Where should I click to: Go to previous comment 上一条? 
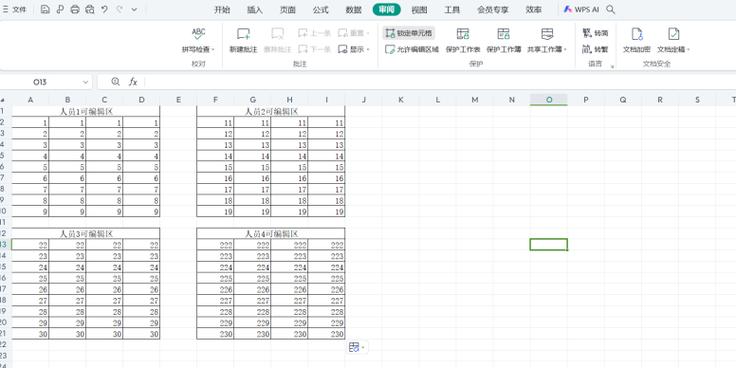[x=314, y=33]
